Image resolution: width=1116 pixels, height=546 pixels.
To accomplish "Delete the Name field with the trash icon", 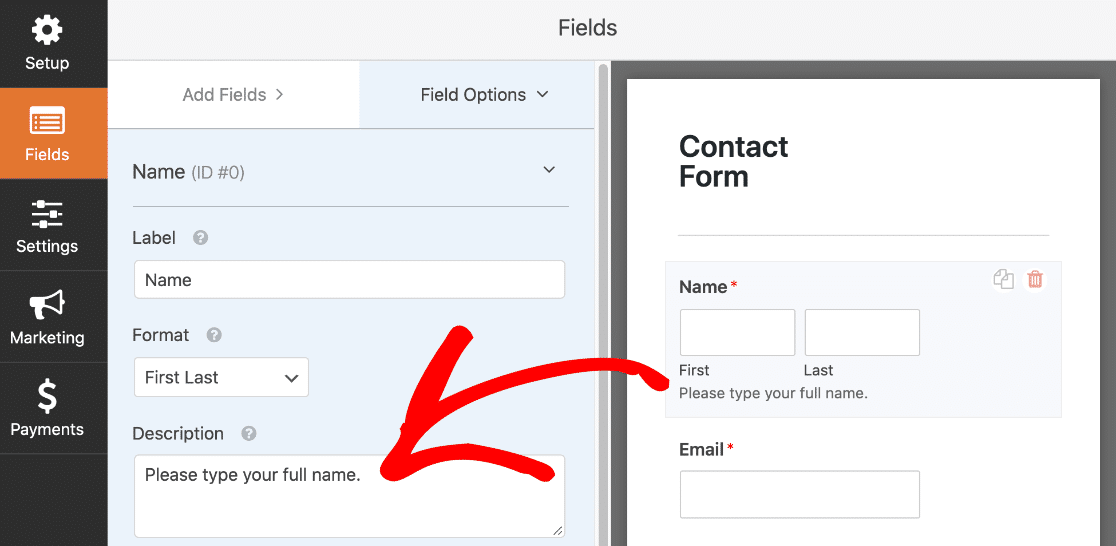I will (x=1035, y=279).
